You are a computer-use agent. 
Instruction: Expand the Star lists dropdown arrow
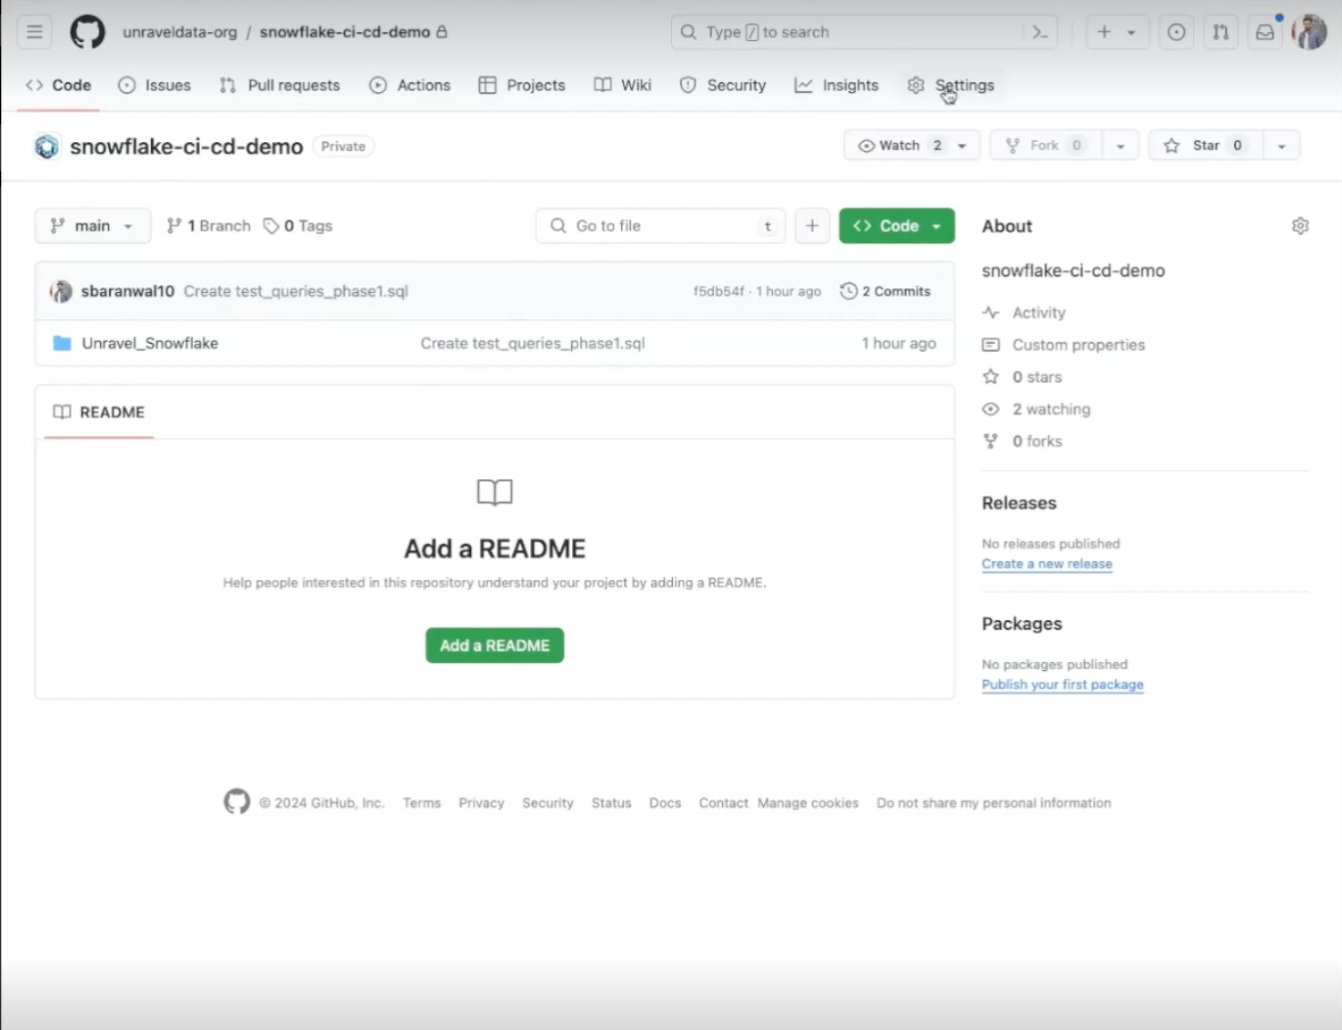(x=1281, y=146)
